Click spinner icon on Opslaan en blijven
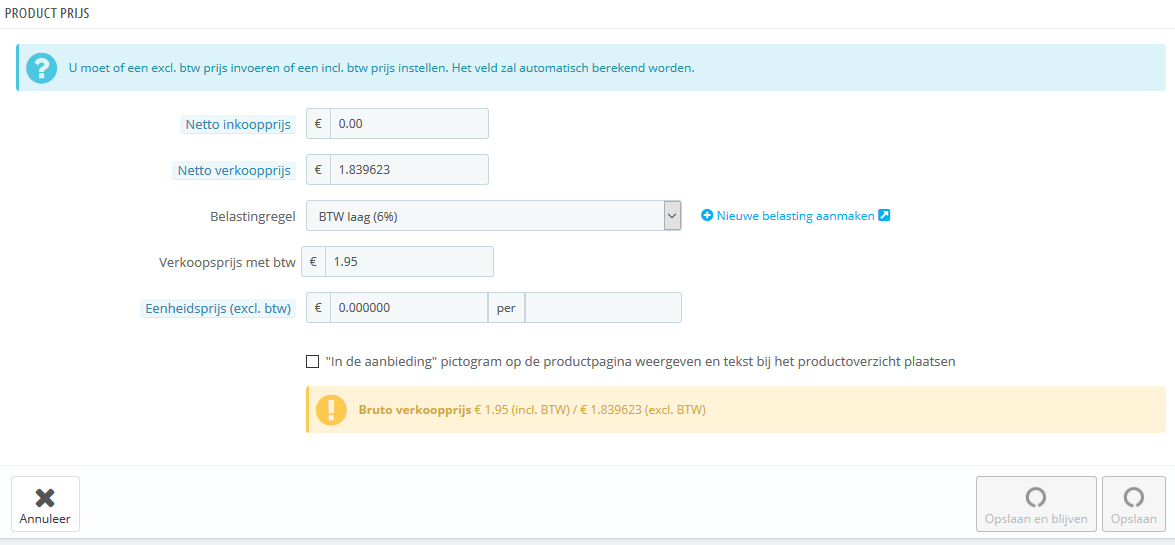This screenshot has height=545, width=1175. [1036, 497]
